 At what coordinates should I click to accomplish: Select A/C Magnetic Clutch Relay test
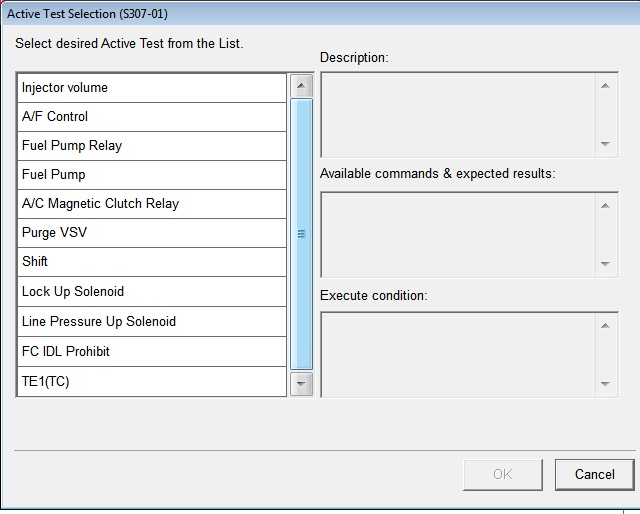click(x=152, y=204)
